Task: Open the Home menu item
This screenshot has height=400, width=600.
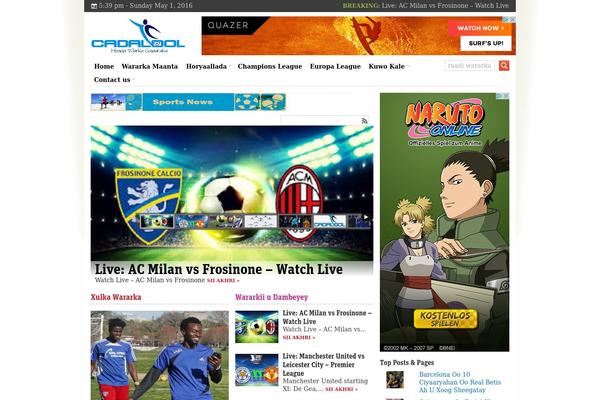Action: click(x=104, y=66)
